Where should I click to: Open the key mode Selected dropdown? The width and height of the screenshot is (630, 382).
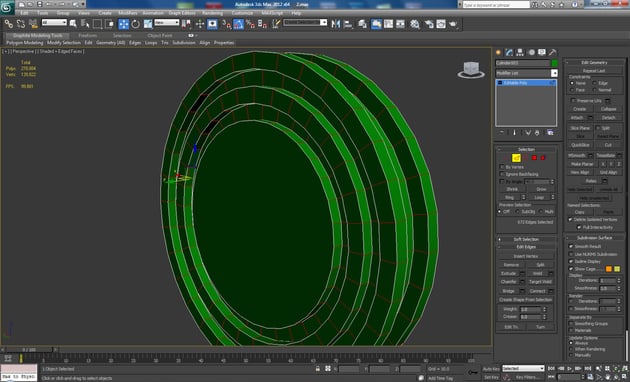[523, 368]
